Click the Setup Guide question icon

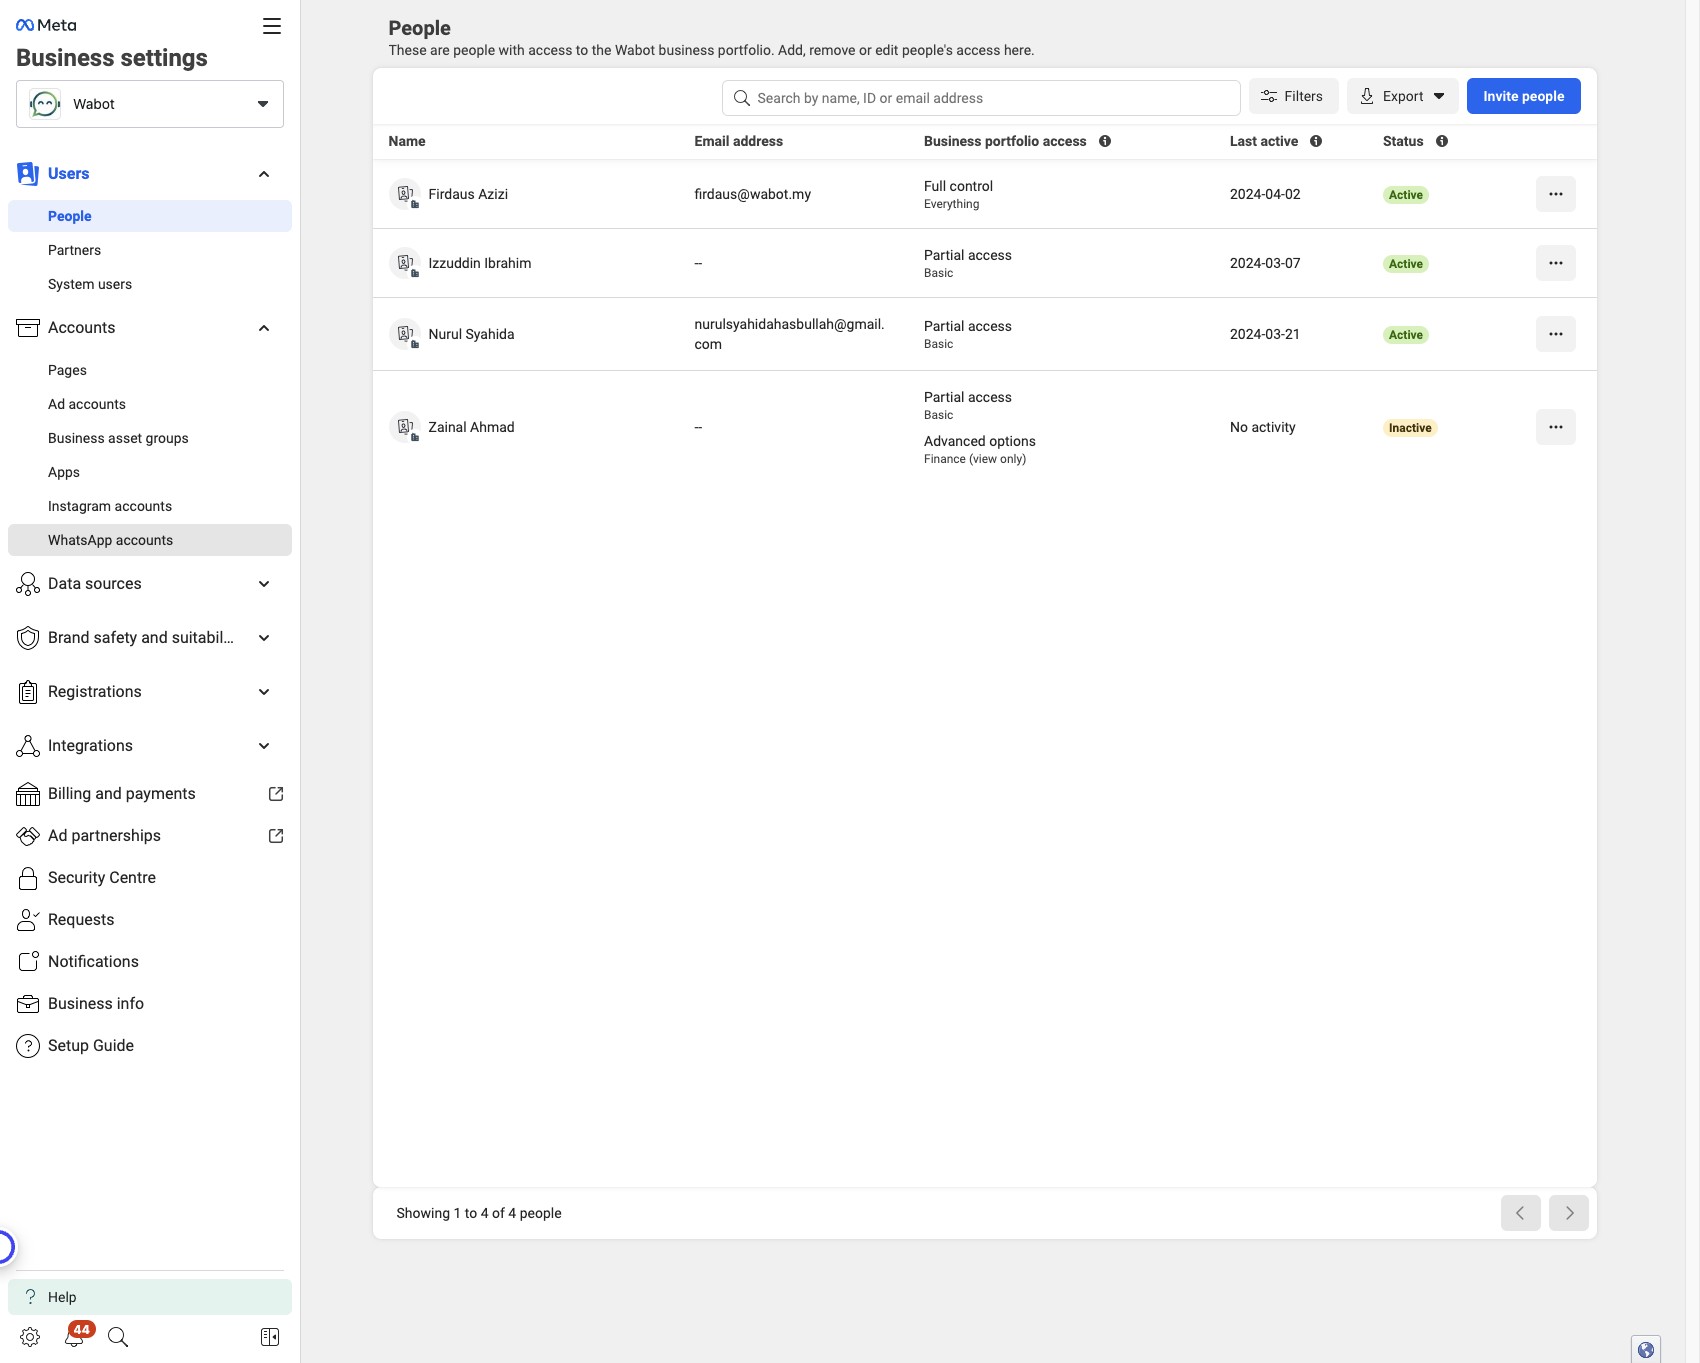coord(28,1046)
